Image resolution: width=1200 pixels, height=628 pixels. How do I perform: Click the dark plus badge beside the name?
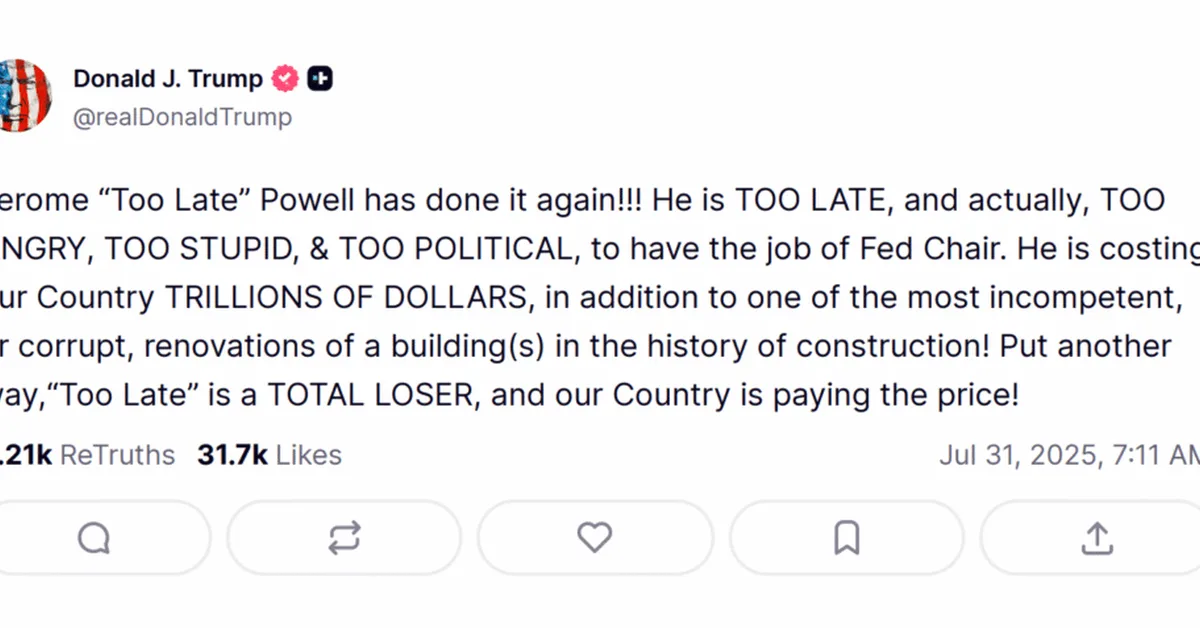tap(320, 78)
